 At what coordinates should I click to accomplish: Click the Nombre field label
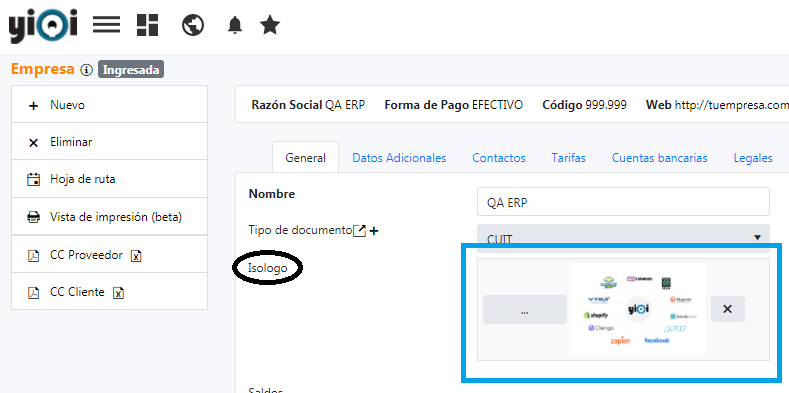[272, 194]
